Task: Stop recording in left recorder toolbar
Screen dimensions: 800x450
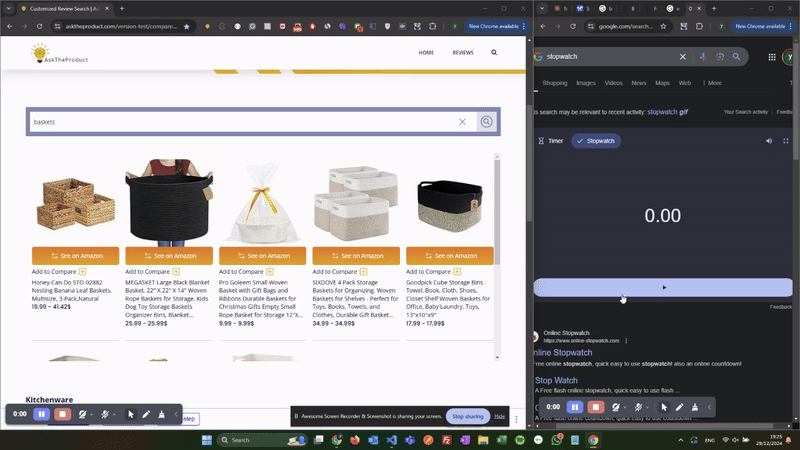Action: (62, 414)
